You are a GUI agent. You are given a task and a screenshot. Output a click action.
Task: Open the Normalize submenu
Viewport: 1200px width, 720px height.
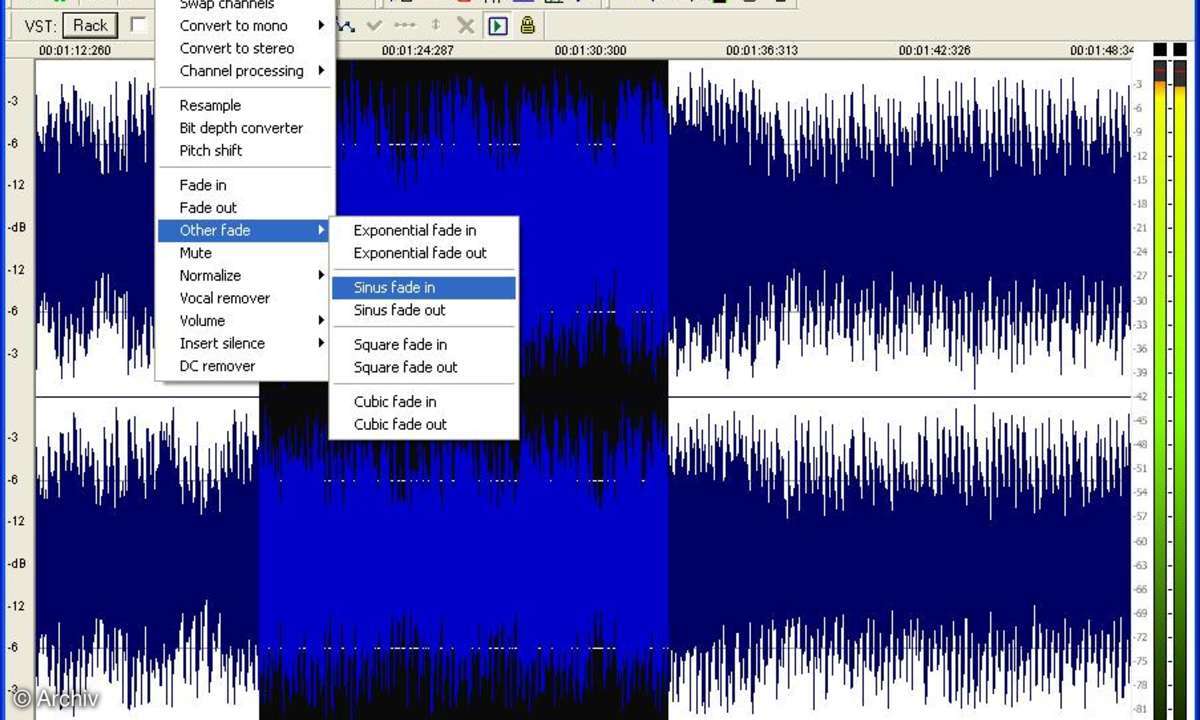tap(243, 275)
